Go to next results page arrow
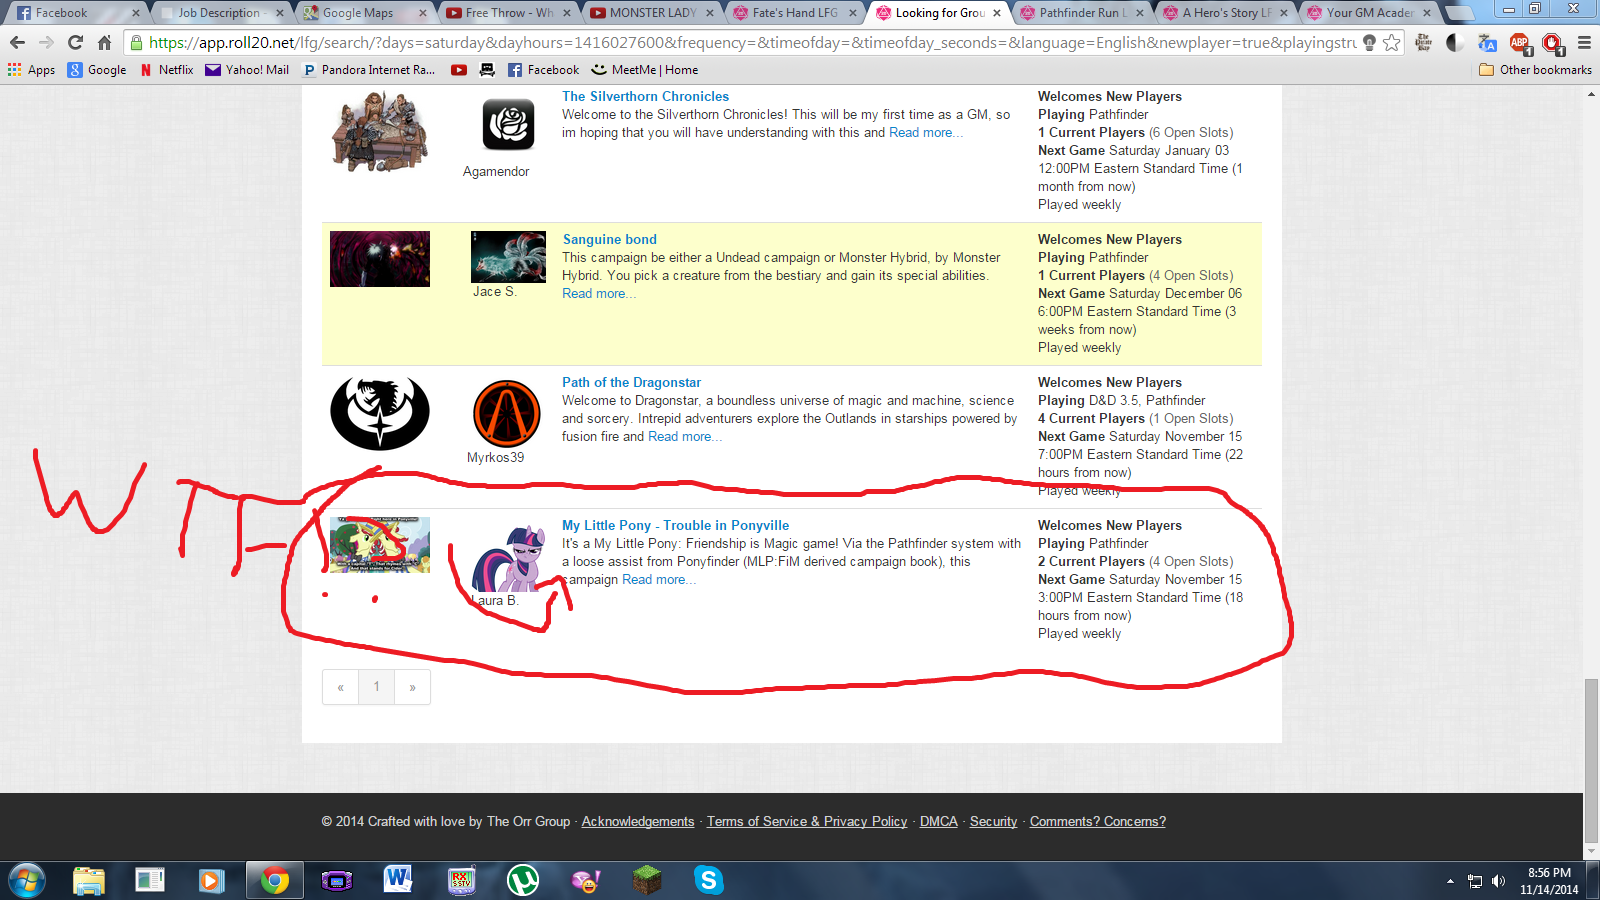This screenshot has width=1600, height=900. pyautogui.click(x=412, y=687)
